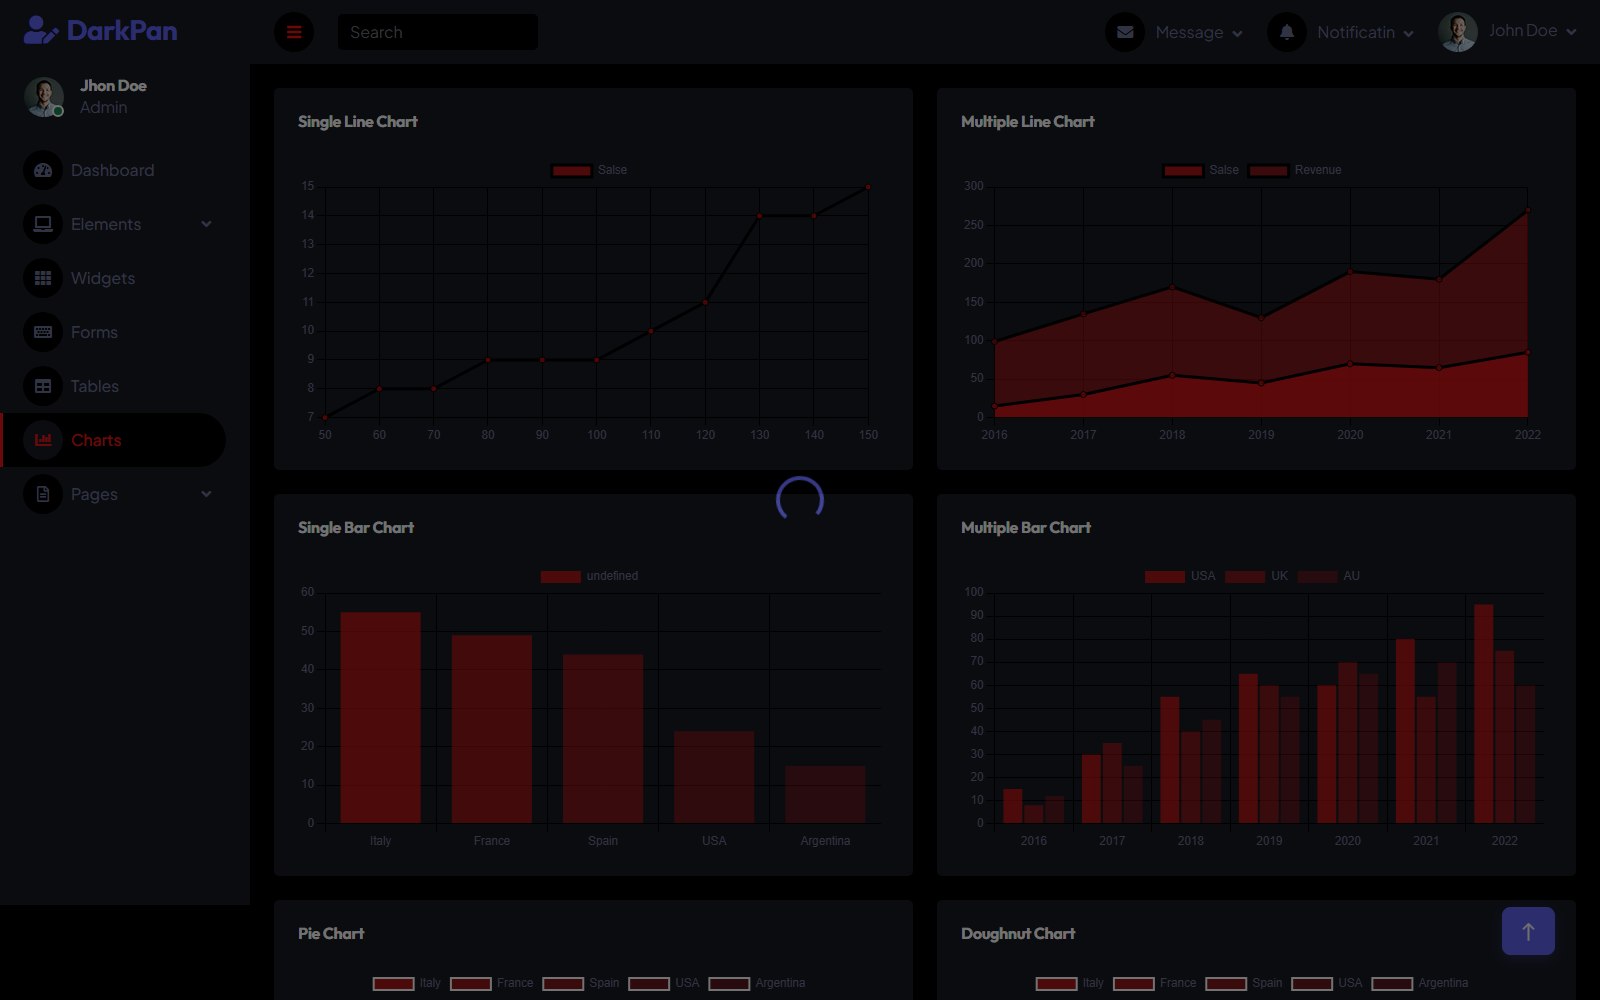Toggle USA legend in Doughnut Chart
The height and width of the screenshot is (1000, 1600).
pyautogui.click(x=1327, y=983)
